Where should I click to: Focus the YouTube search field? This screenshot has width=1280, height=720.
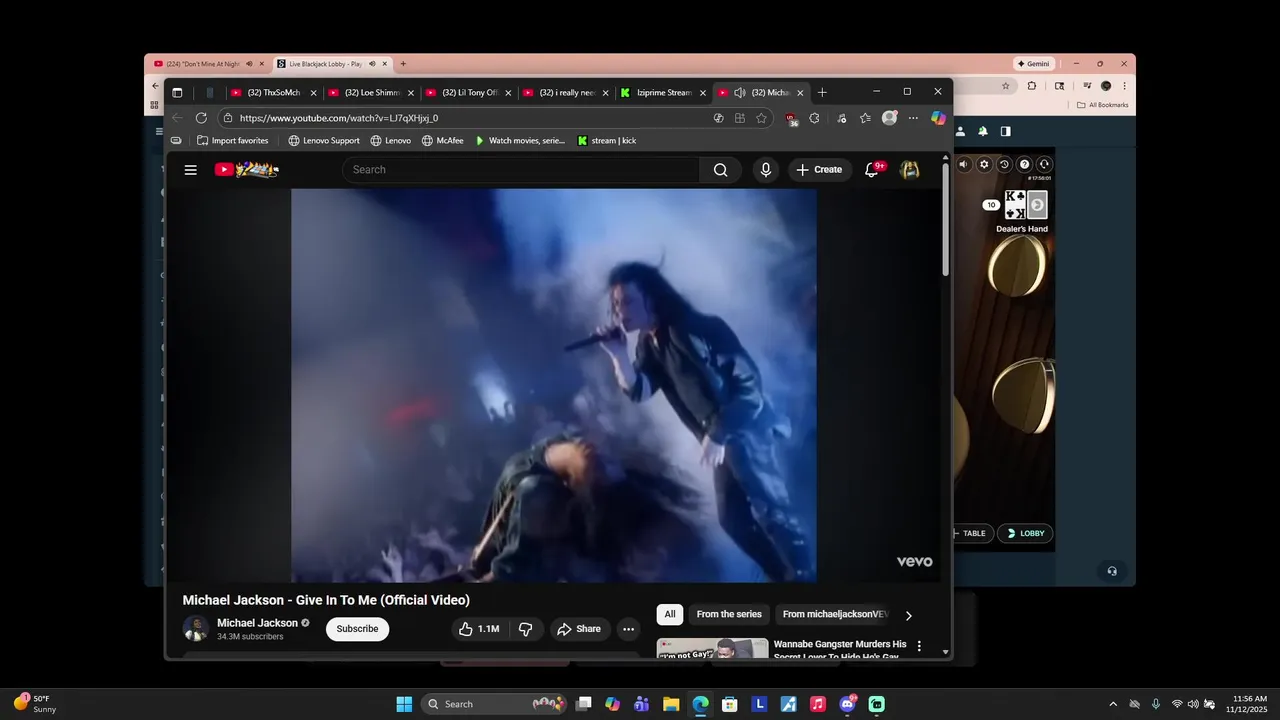point(521,170)
